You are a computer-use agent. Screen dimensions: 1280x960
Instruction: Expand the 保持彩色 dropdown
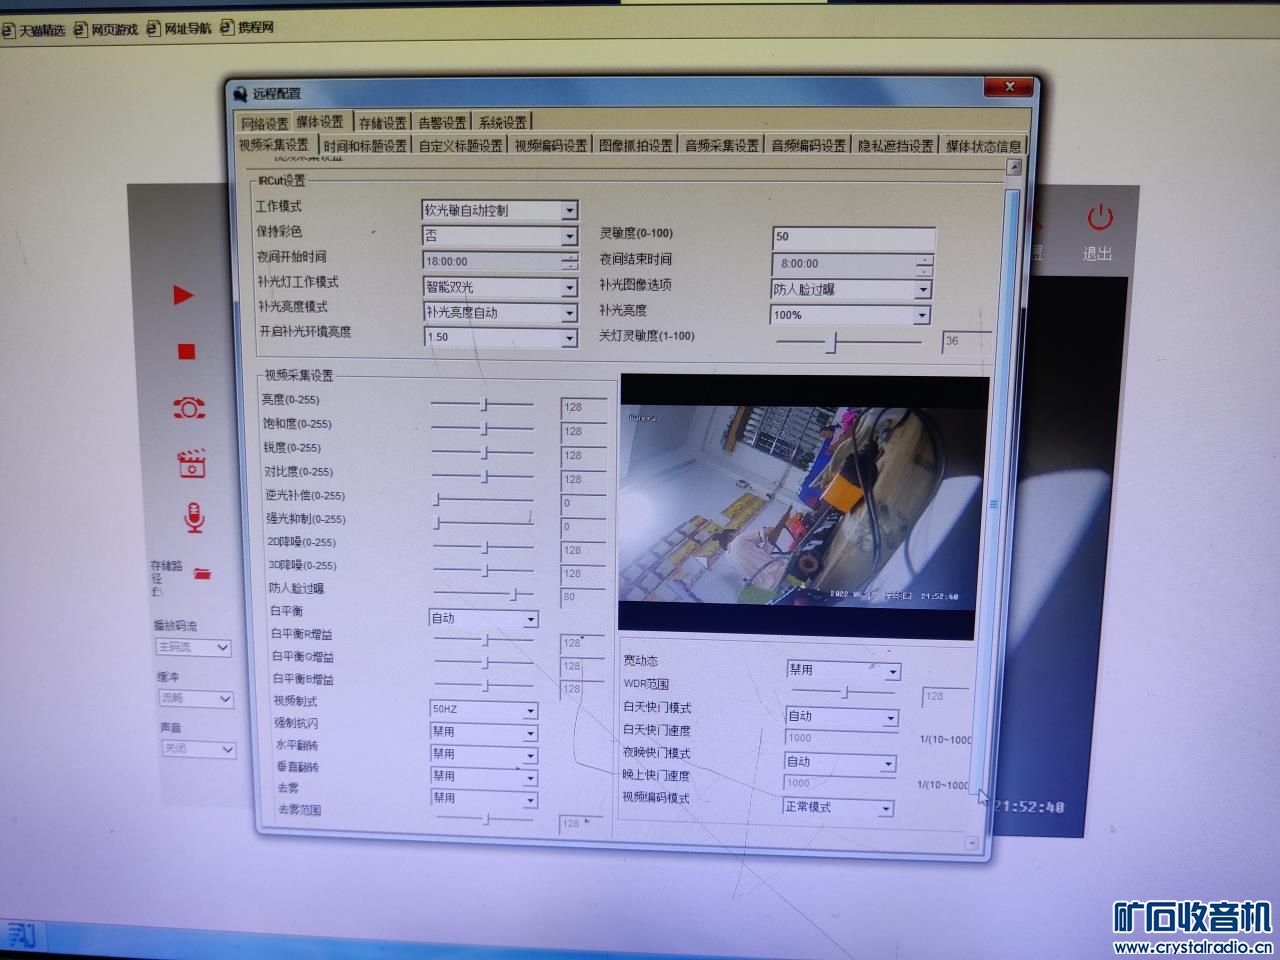(569, 237)
